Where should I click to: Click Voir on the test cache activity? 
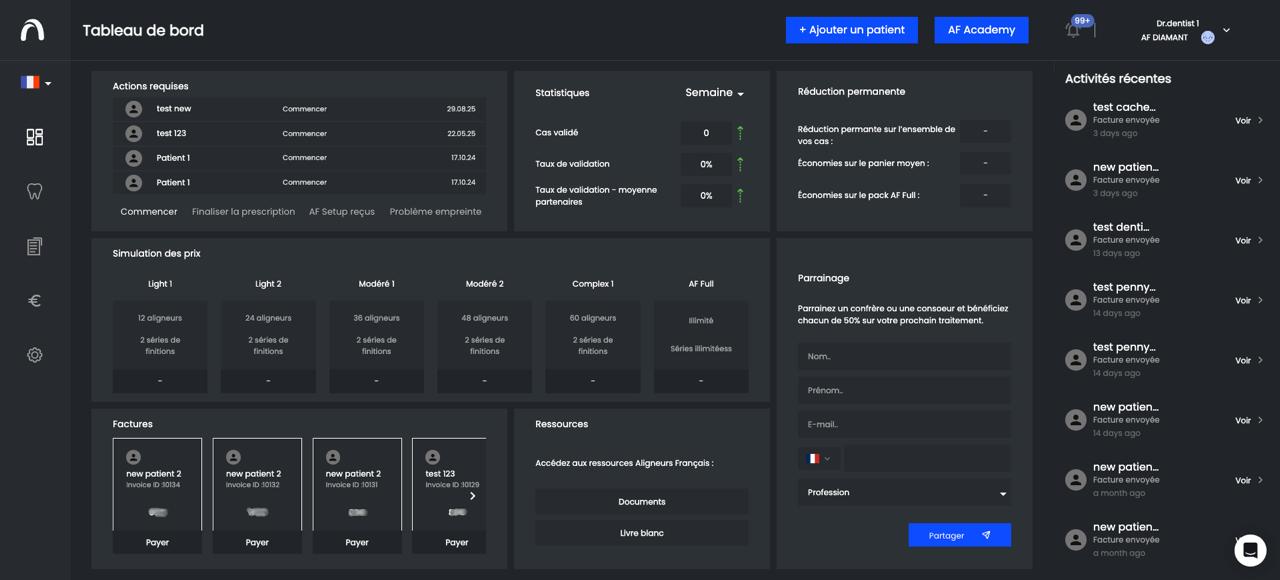[x=1243, y=120]
